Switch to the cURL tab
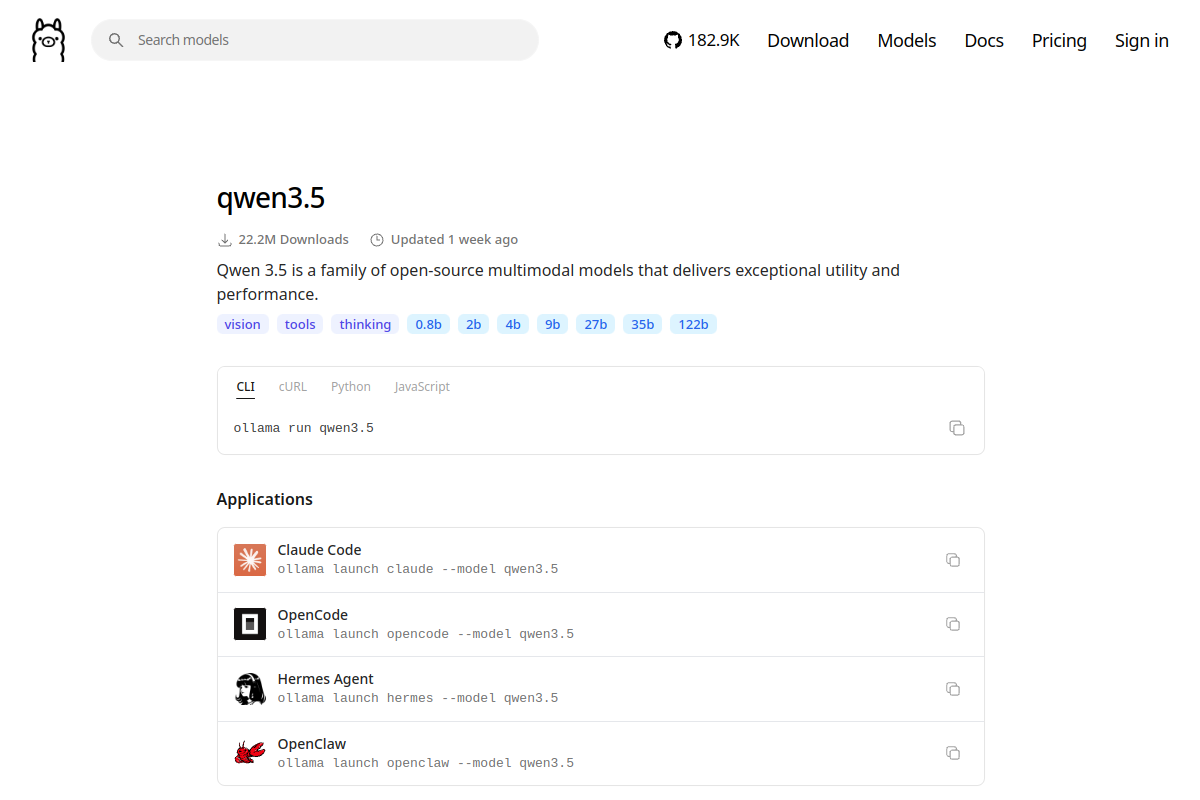Viewport: 1200px width, 800px height. (x=293, y=387)
